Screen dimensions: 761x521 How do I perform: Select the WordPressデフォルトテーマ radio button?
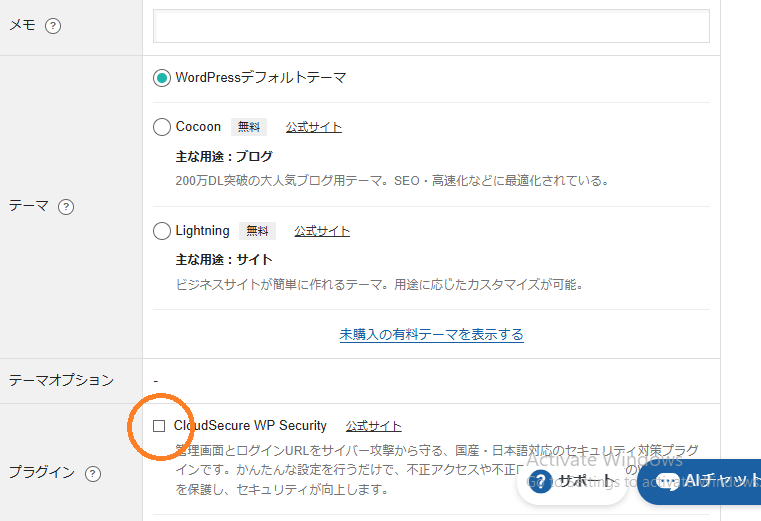[162, 77]
